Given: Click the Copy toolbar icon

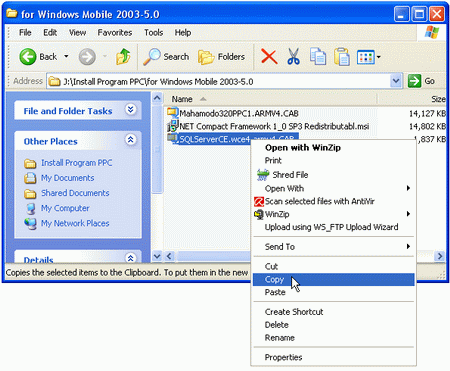Looking at the screenshot, I should pyautogui.click(x=318, y=56).
